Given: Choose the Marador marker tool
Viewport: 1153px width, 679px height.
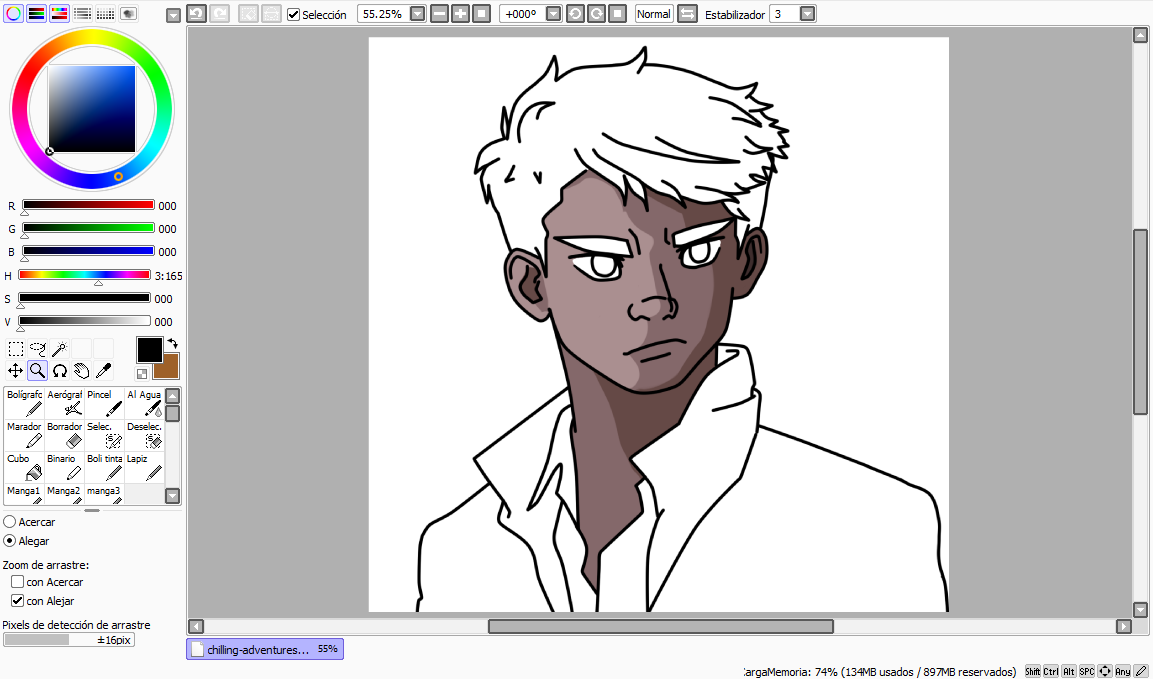Looking at the screenshot, I should pyautogui.click(x=24, y=436).
